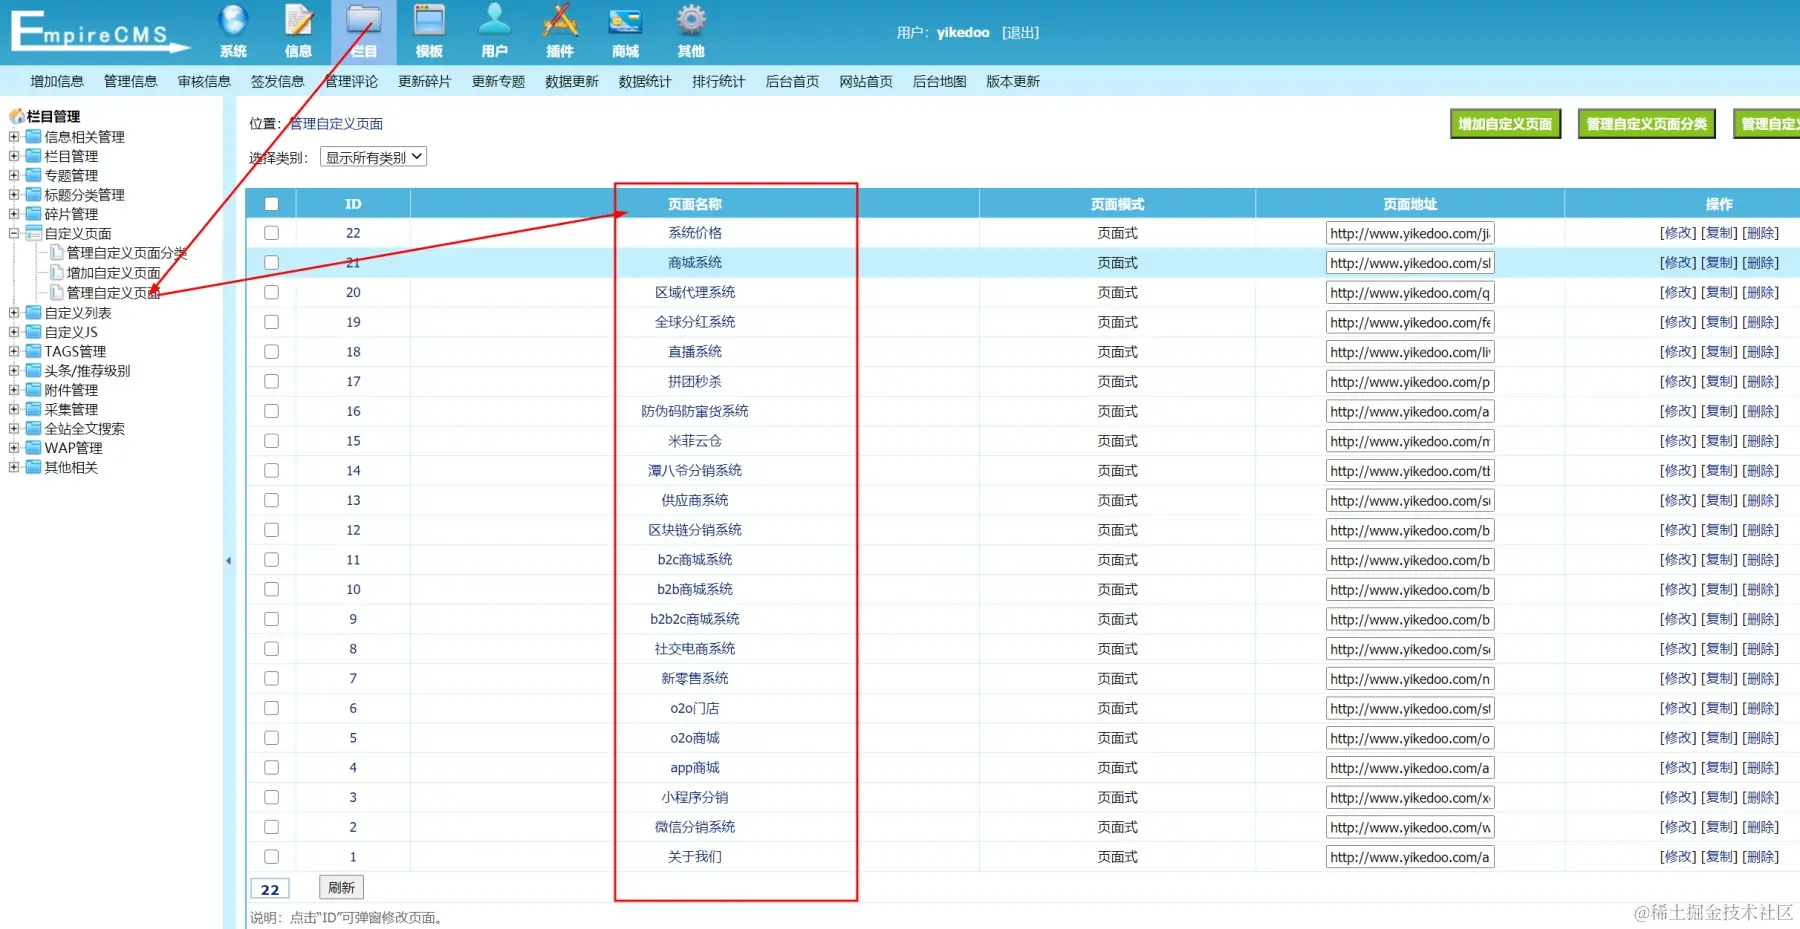Click folder icon beside 标题分类管理
The height and width of the screenshot is (929, 1800).
click(x=33, y=195)
